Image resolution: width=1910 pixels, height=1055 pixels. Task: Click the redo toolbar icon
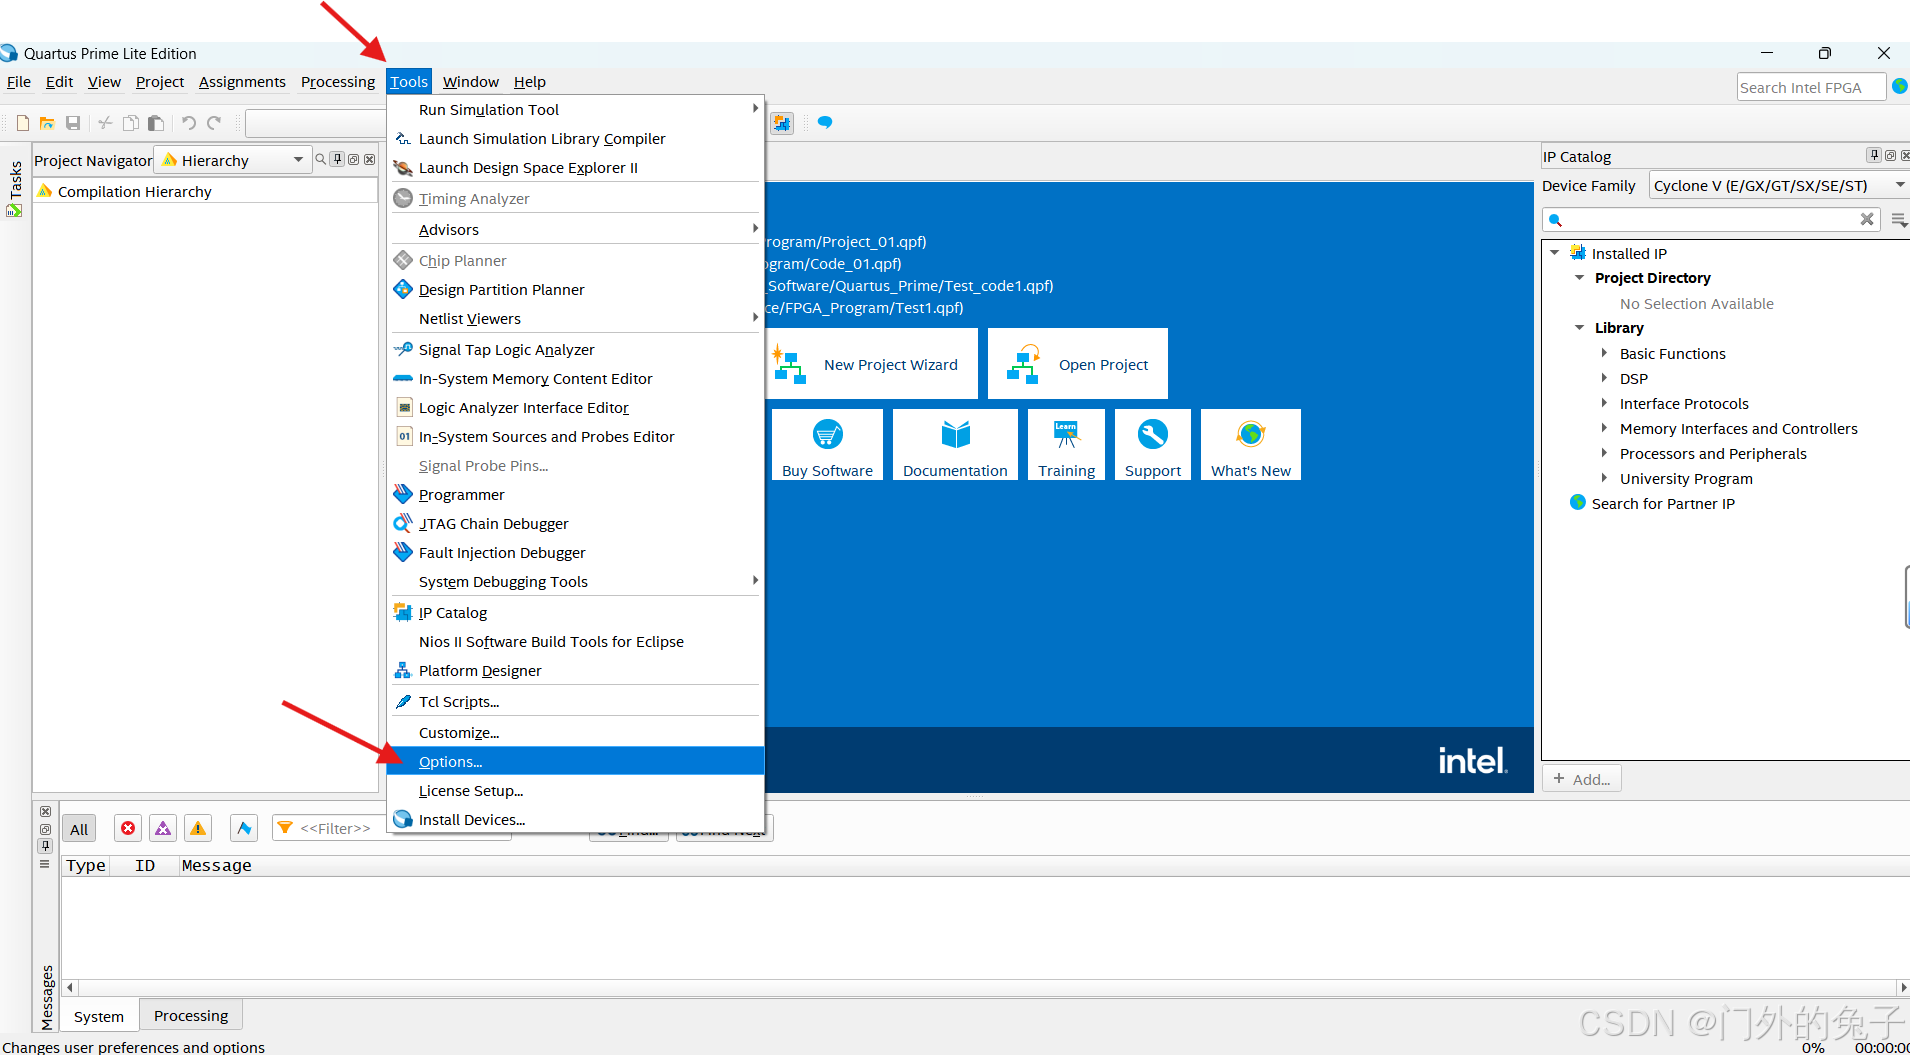tap(214, 123)
